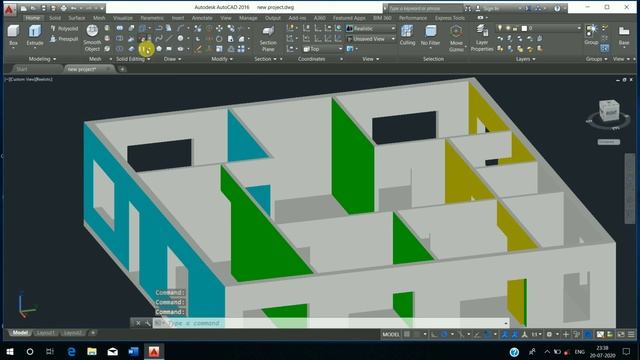Open the No Filter selection dropdown
Viewport: 640px width, 360px height.
430,36
